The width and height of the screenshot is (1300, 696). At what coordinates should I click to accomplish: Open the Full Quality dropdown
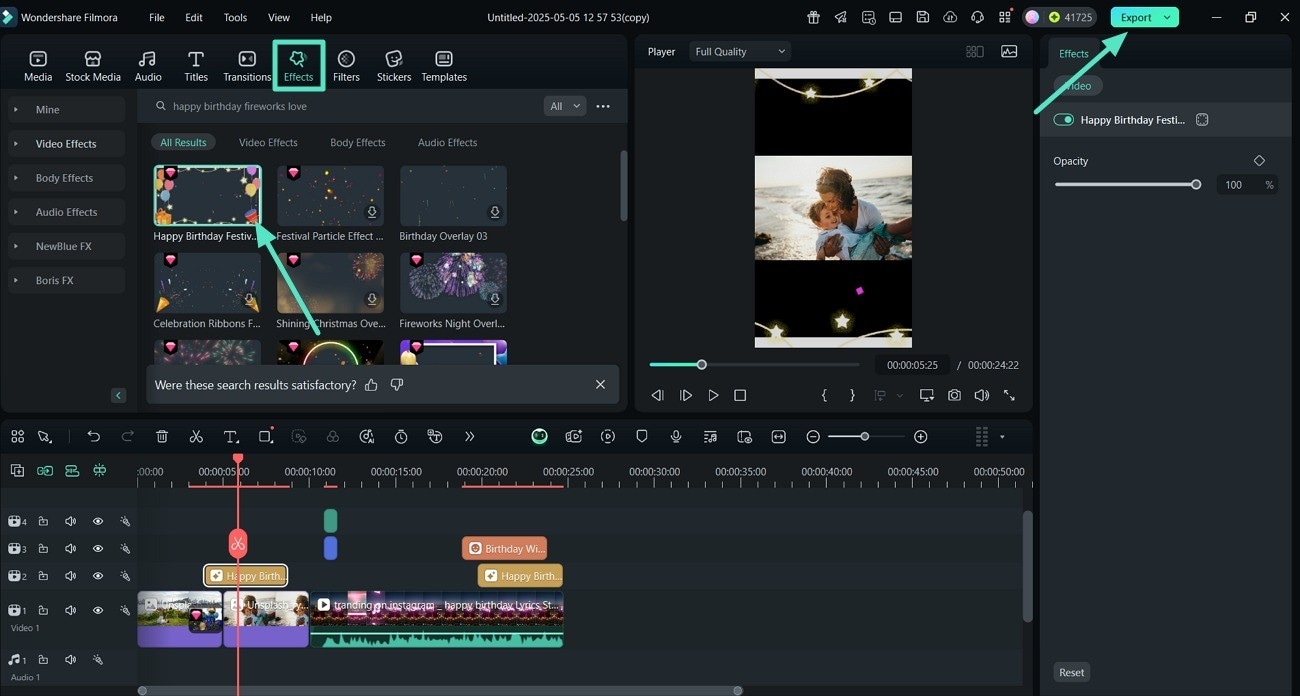pyautogui.click(x=740, y=51)
